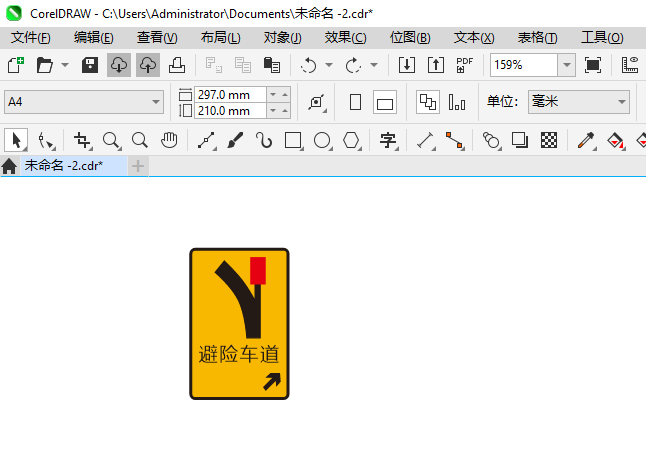Click the Export icon
This screenshot has height=452, width=646.
(436, 65)
